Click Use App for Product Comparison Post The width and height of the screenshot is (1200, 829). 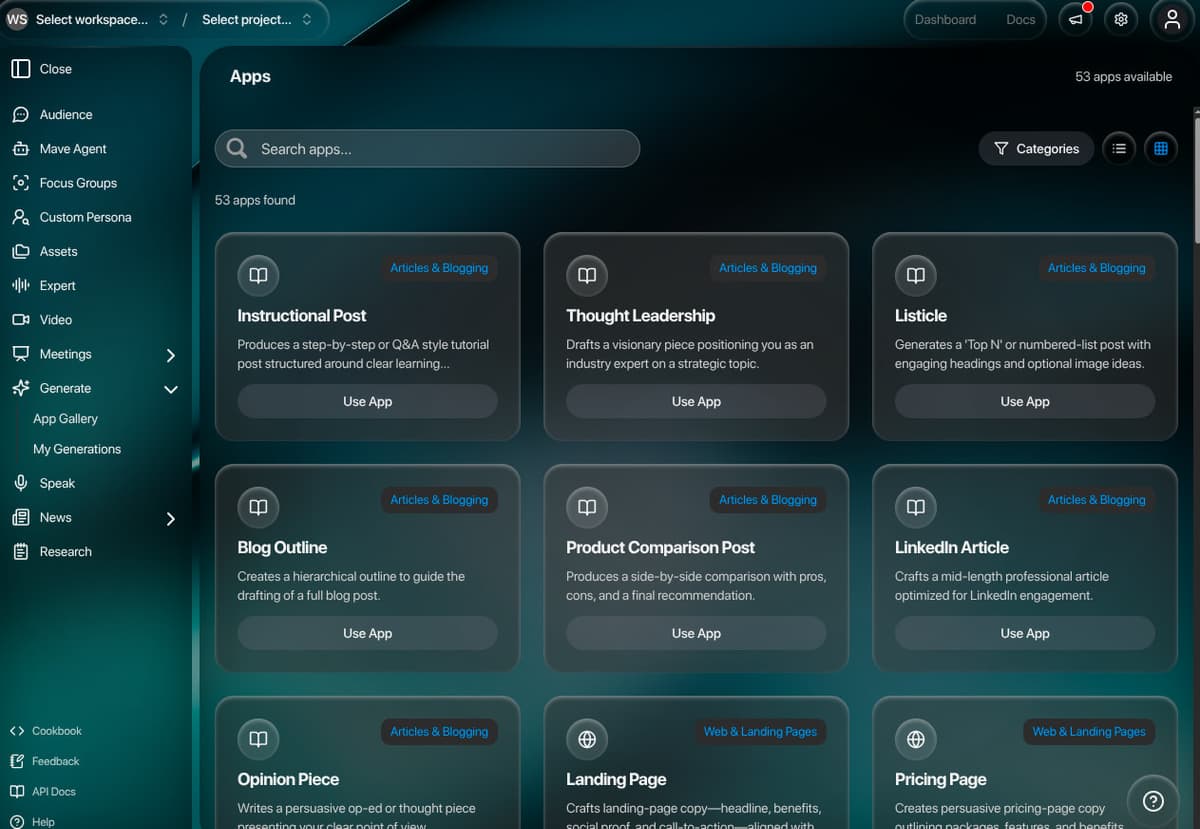coord(696,633)
